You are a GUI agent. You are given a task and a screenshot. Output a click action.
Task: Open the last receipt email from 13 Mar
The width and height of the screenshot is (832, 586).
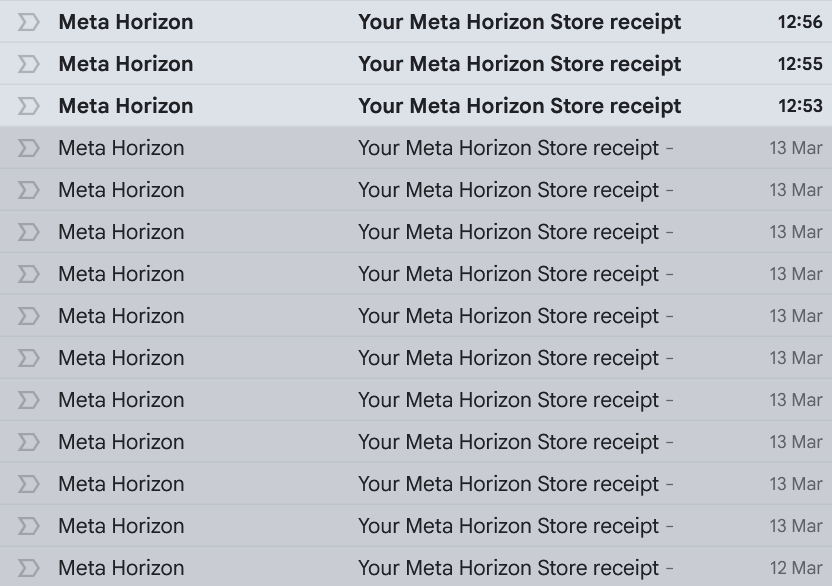pyautogui.click(x=508, y=526)
